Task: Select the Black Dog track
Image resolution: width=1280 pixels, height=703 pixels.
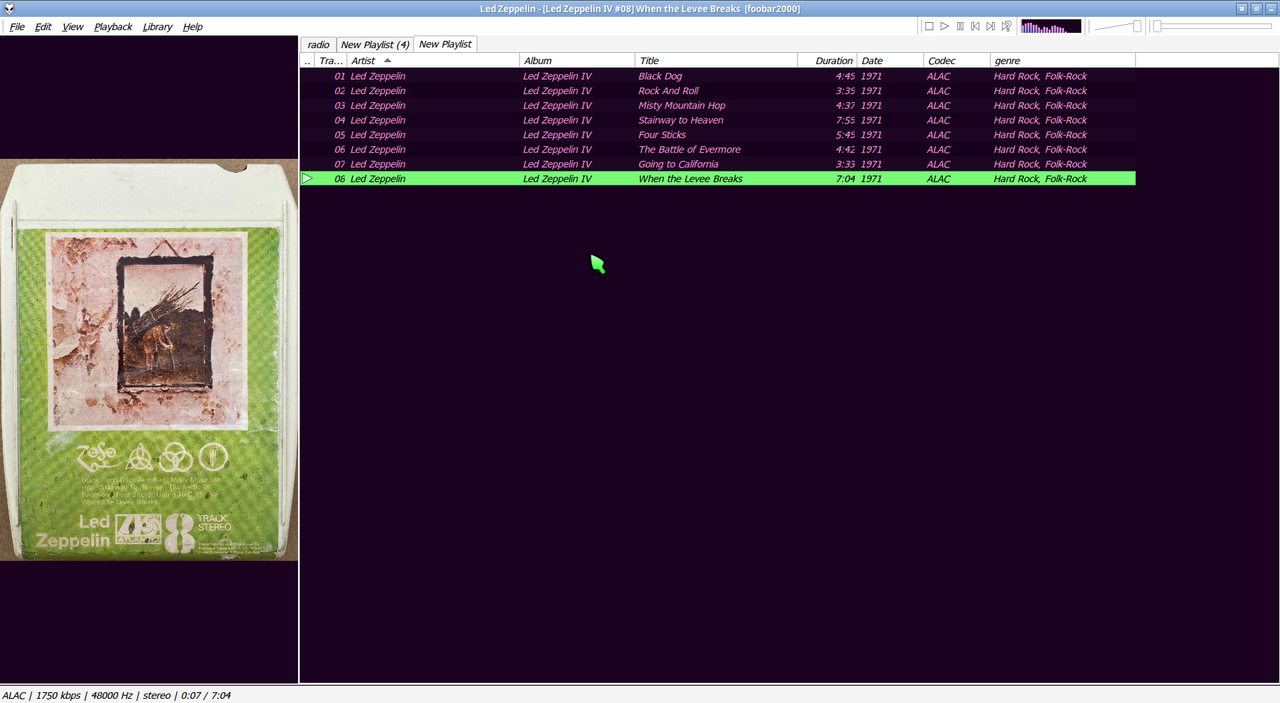Action: tap(718, 76)
